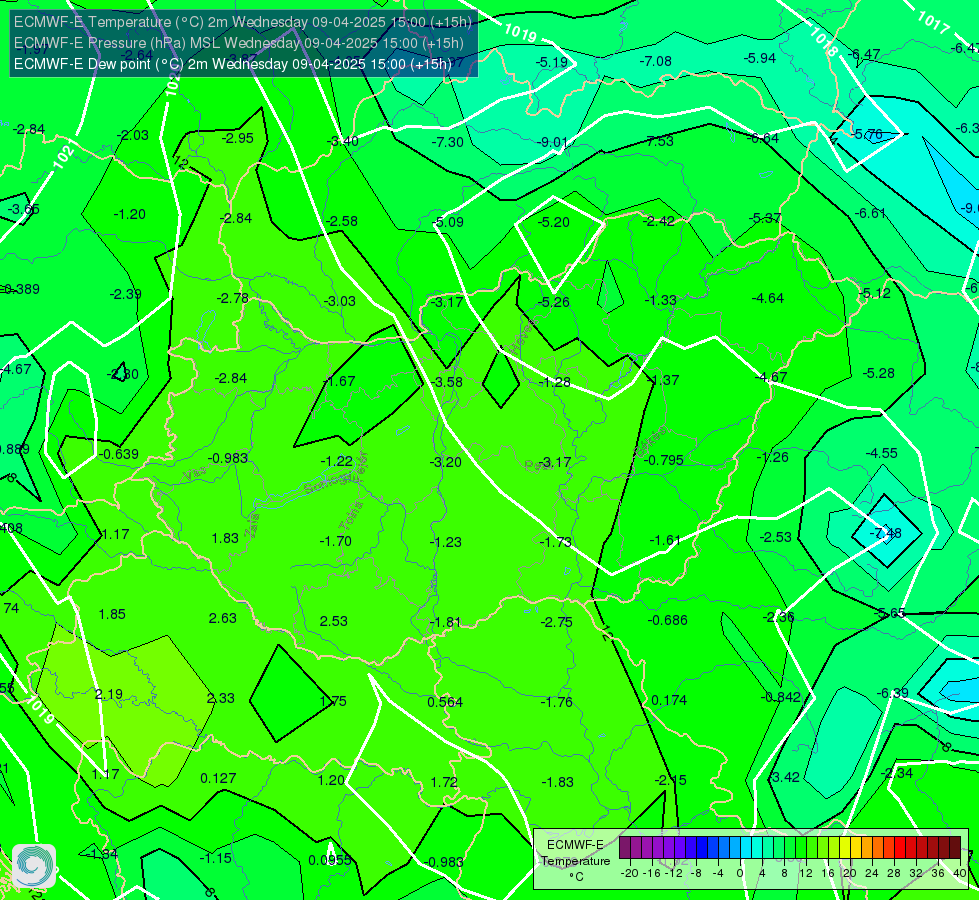The image size is (979, 900).
Task: Click the dew point value -2.78
Action: click(x=233, y=299)
